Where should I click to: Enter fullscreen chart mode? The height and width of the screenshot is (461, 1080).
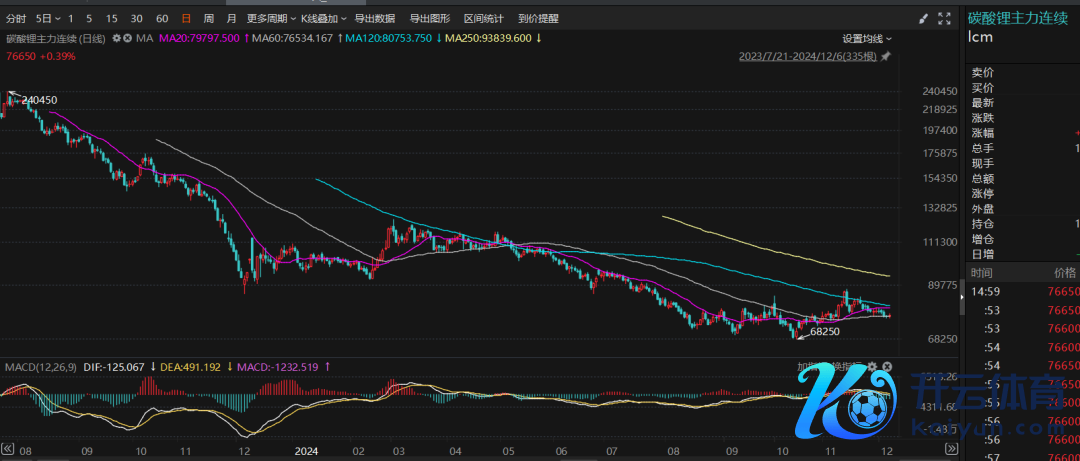(x=945, y=19)
